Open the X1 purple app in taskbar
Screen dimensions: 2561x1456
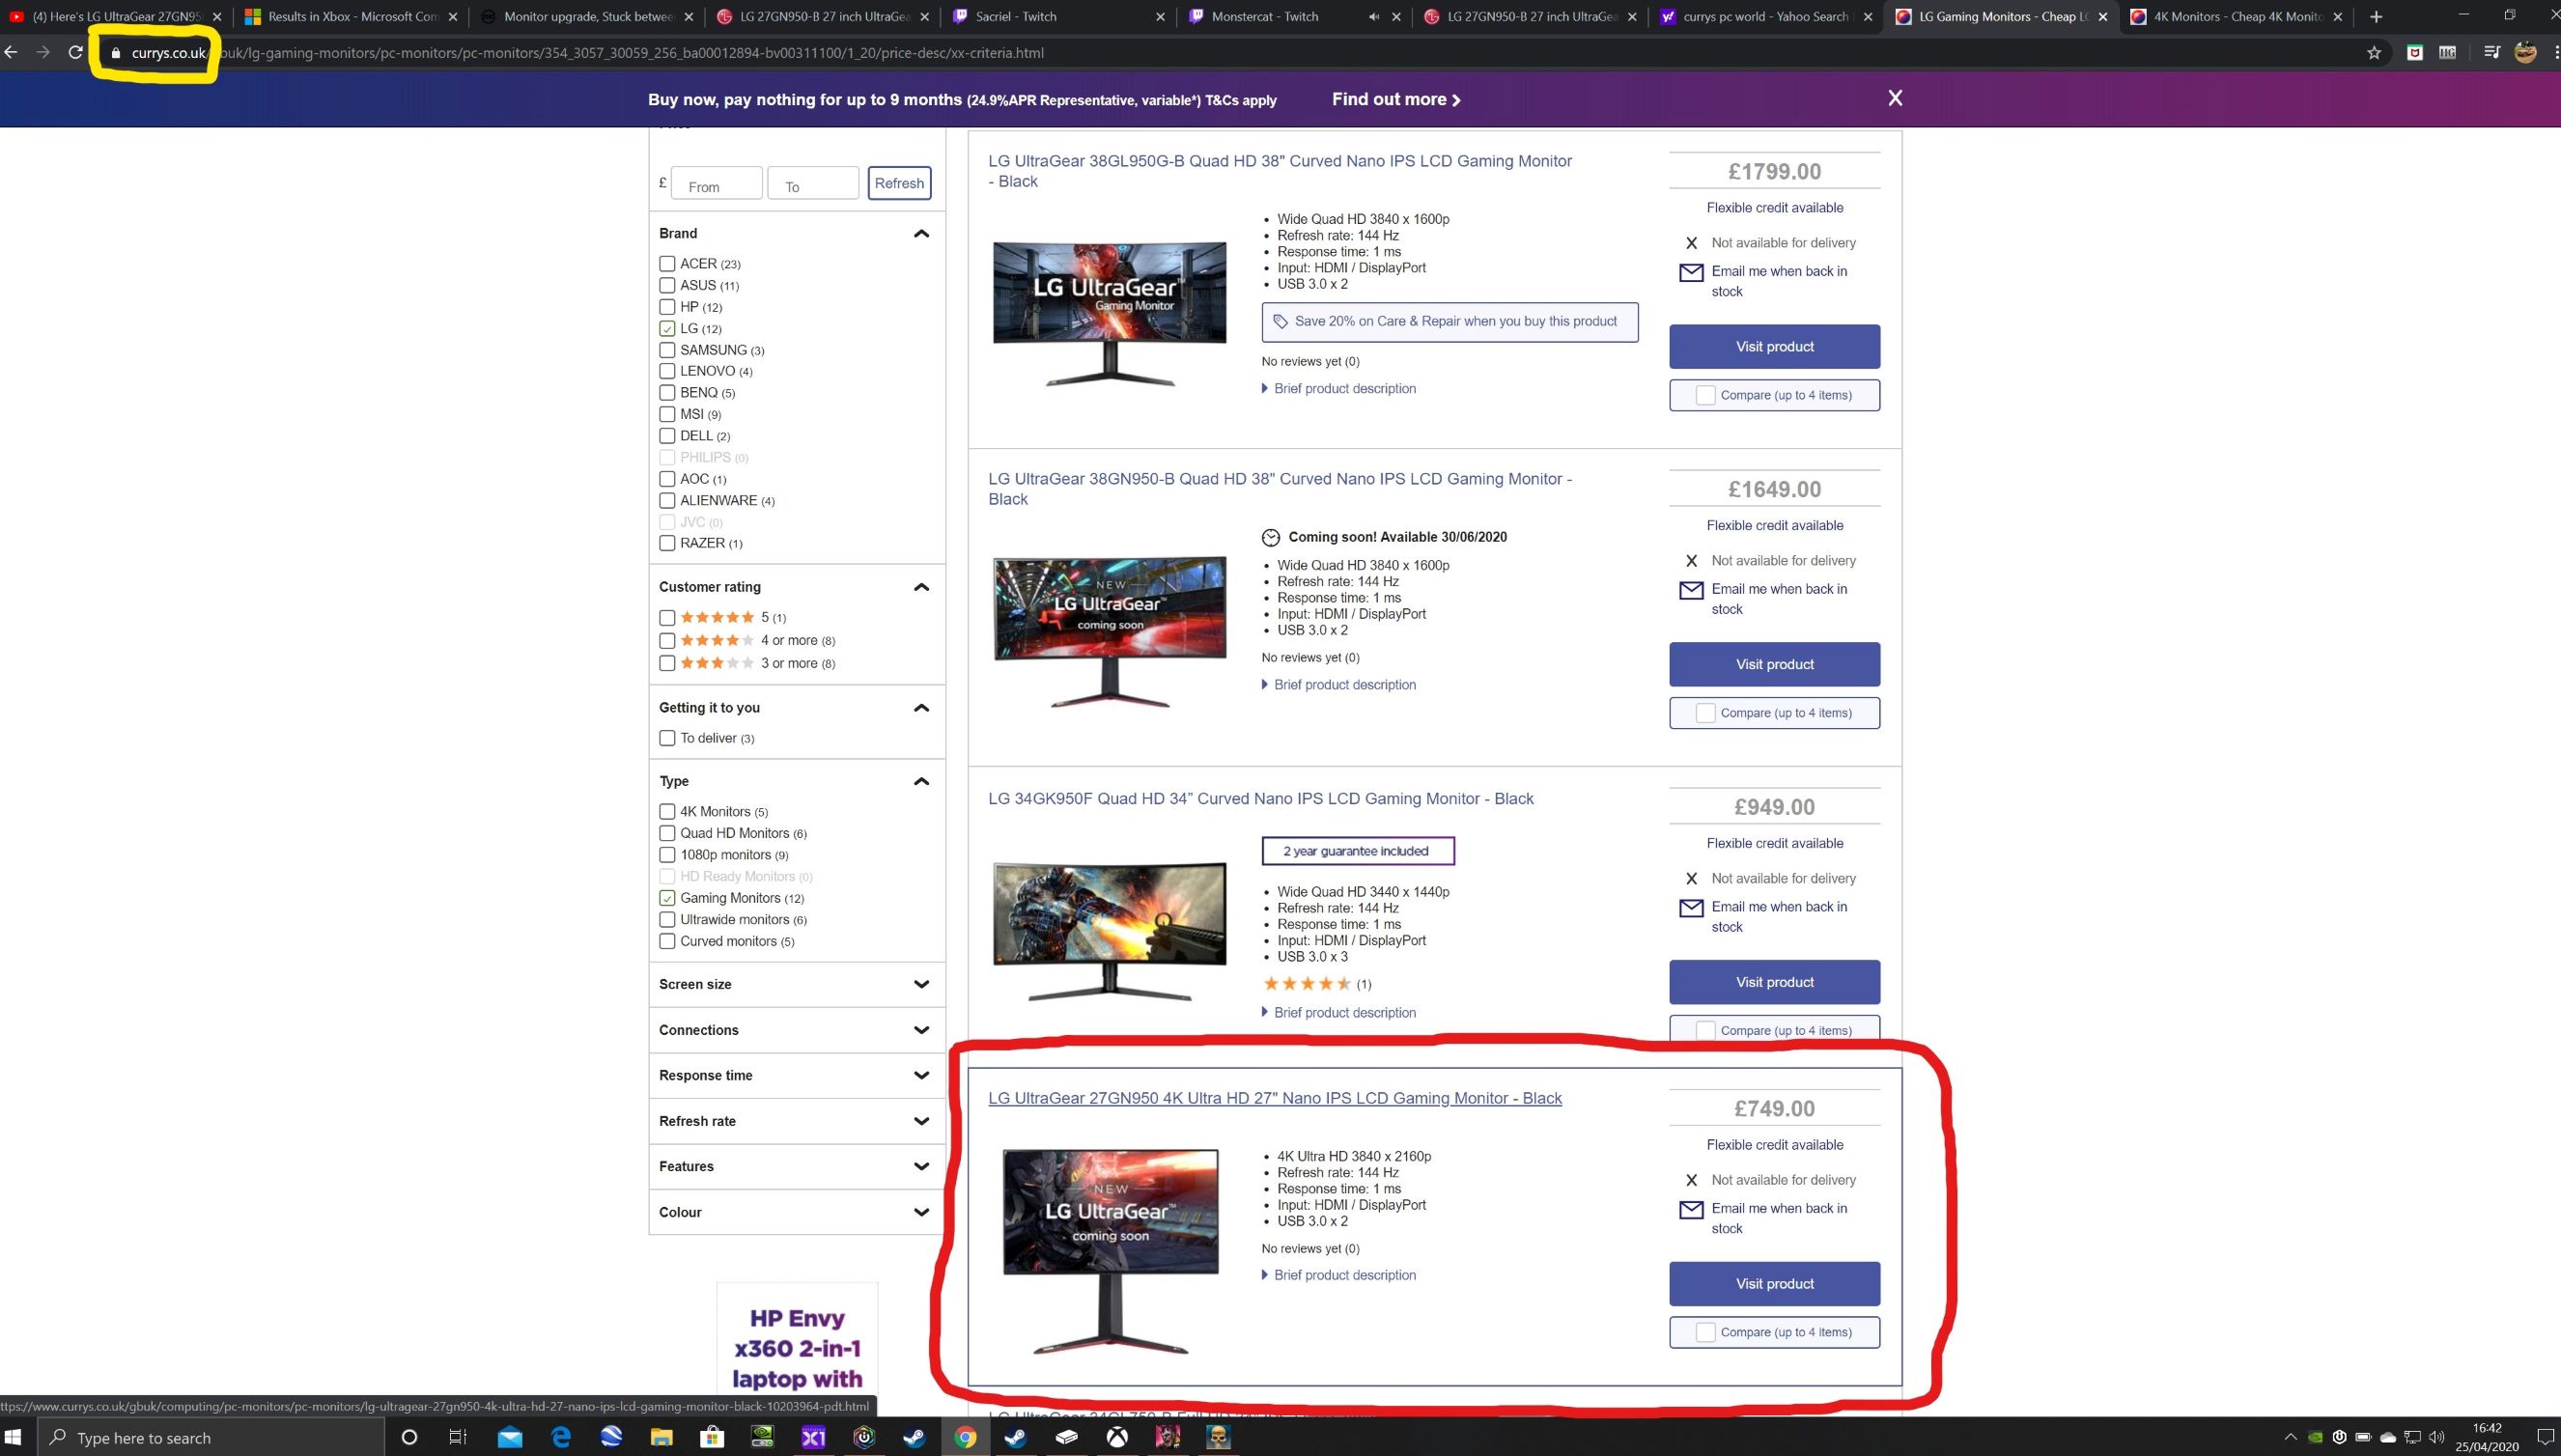(x=813, y=1437)
